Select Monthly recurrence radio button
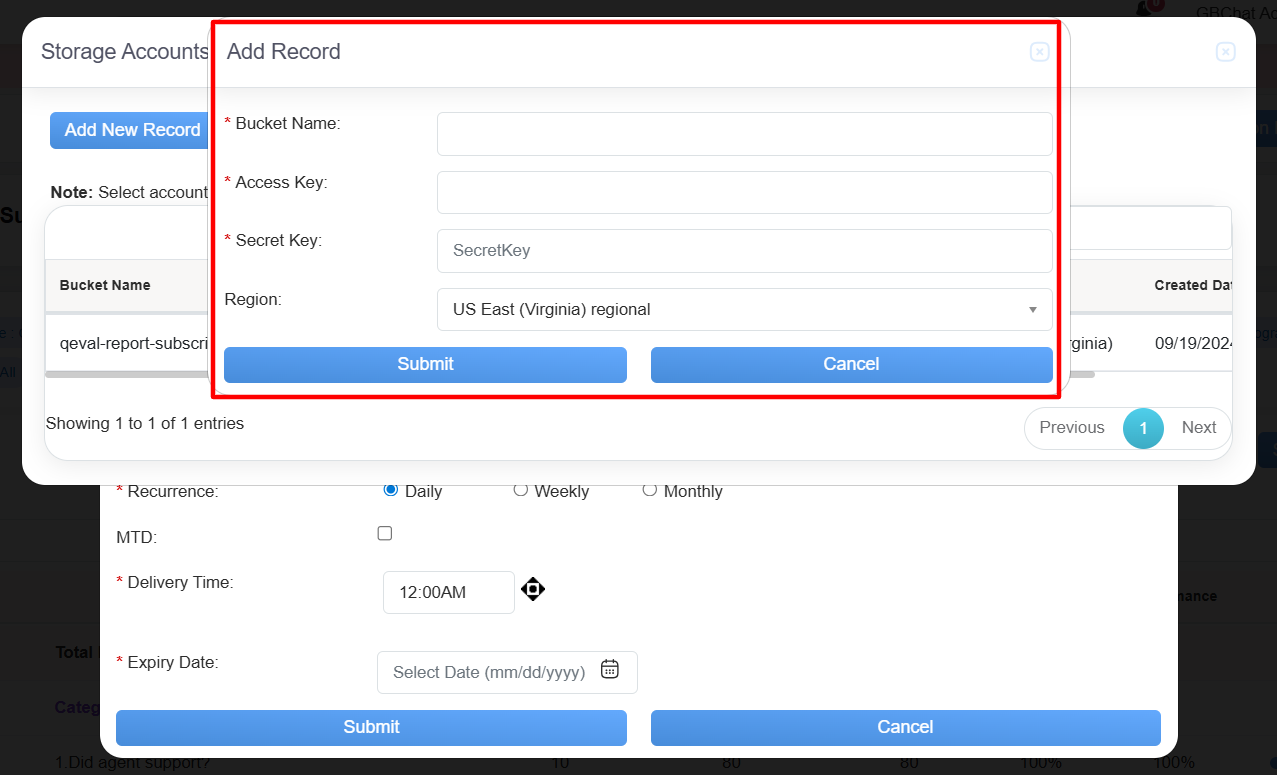Viewport: 1277px width, 775px height. (649, 490)
